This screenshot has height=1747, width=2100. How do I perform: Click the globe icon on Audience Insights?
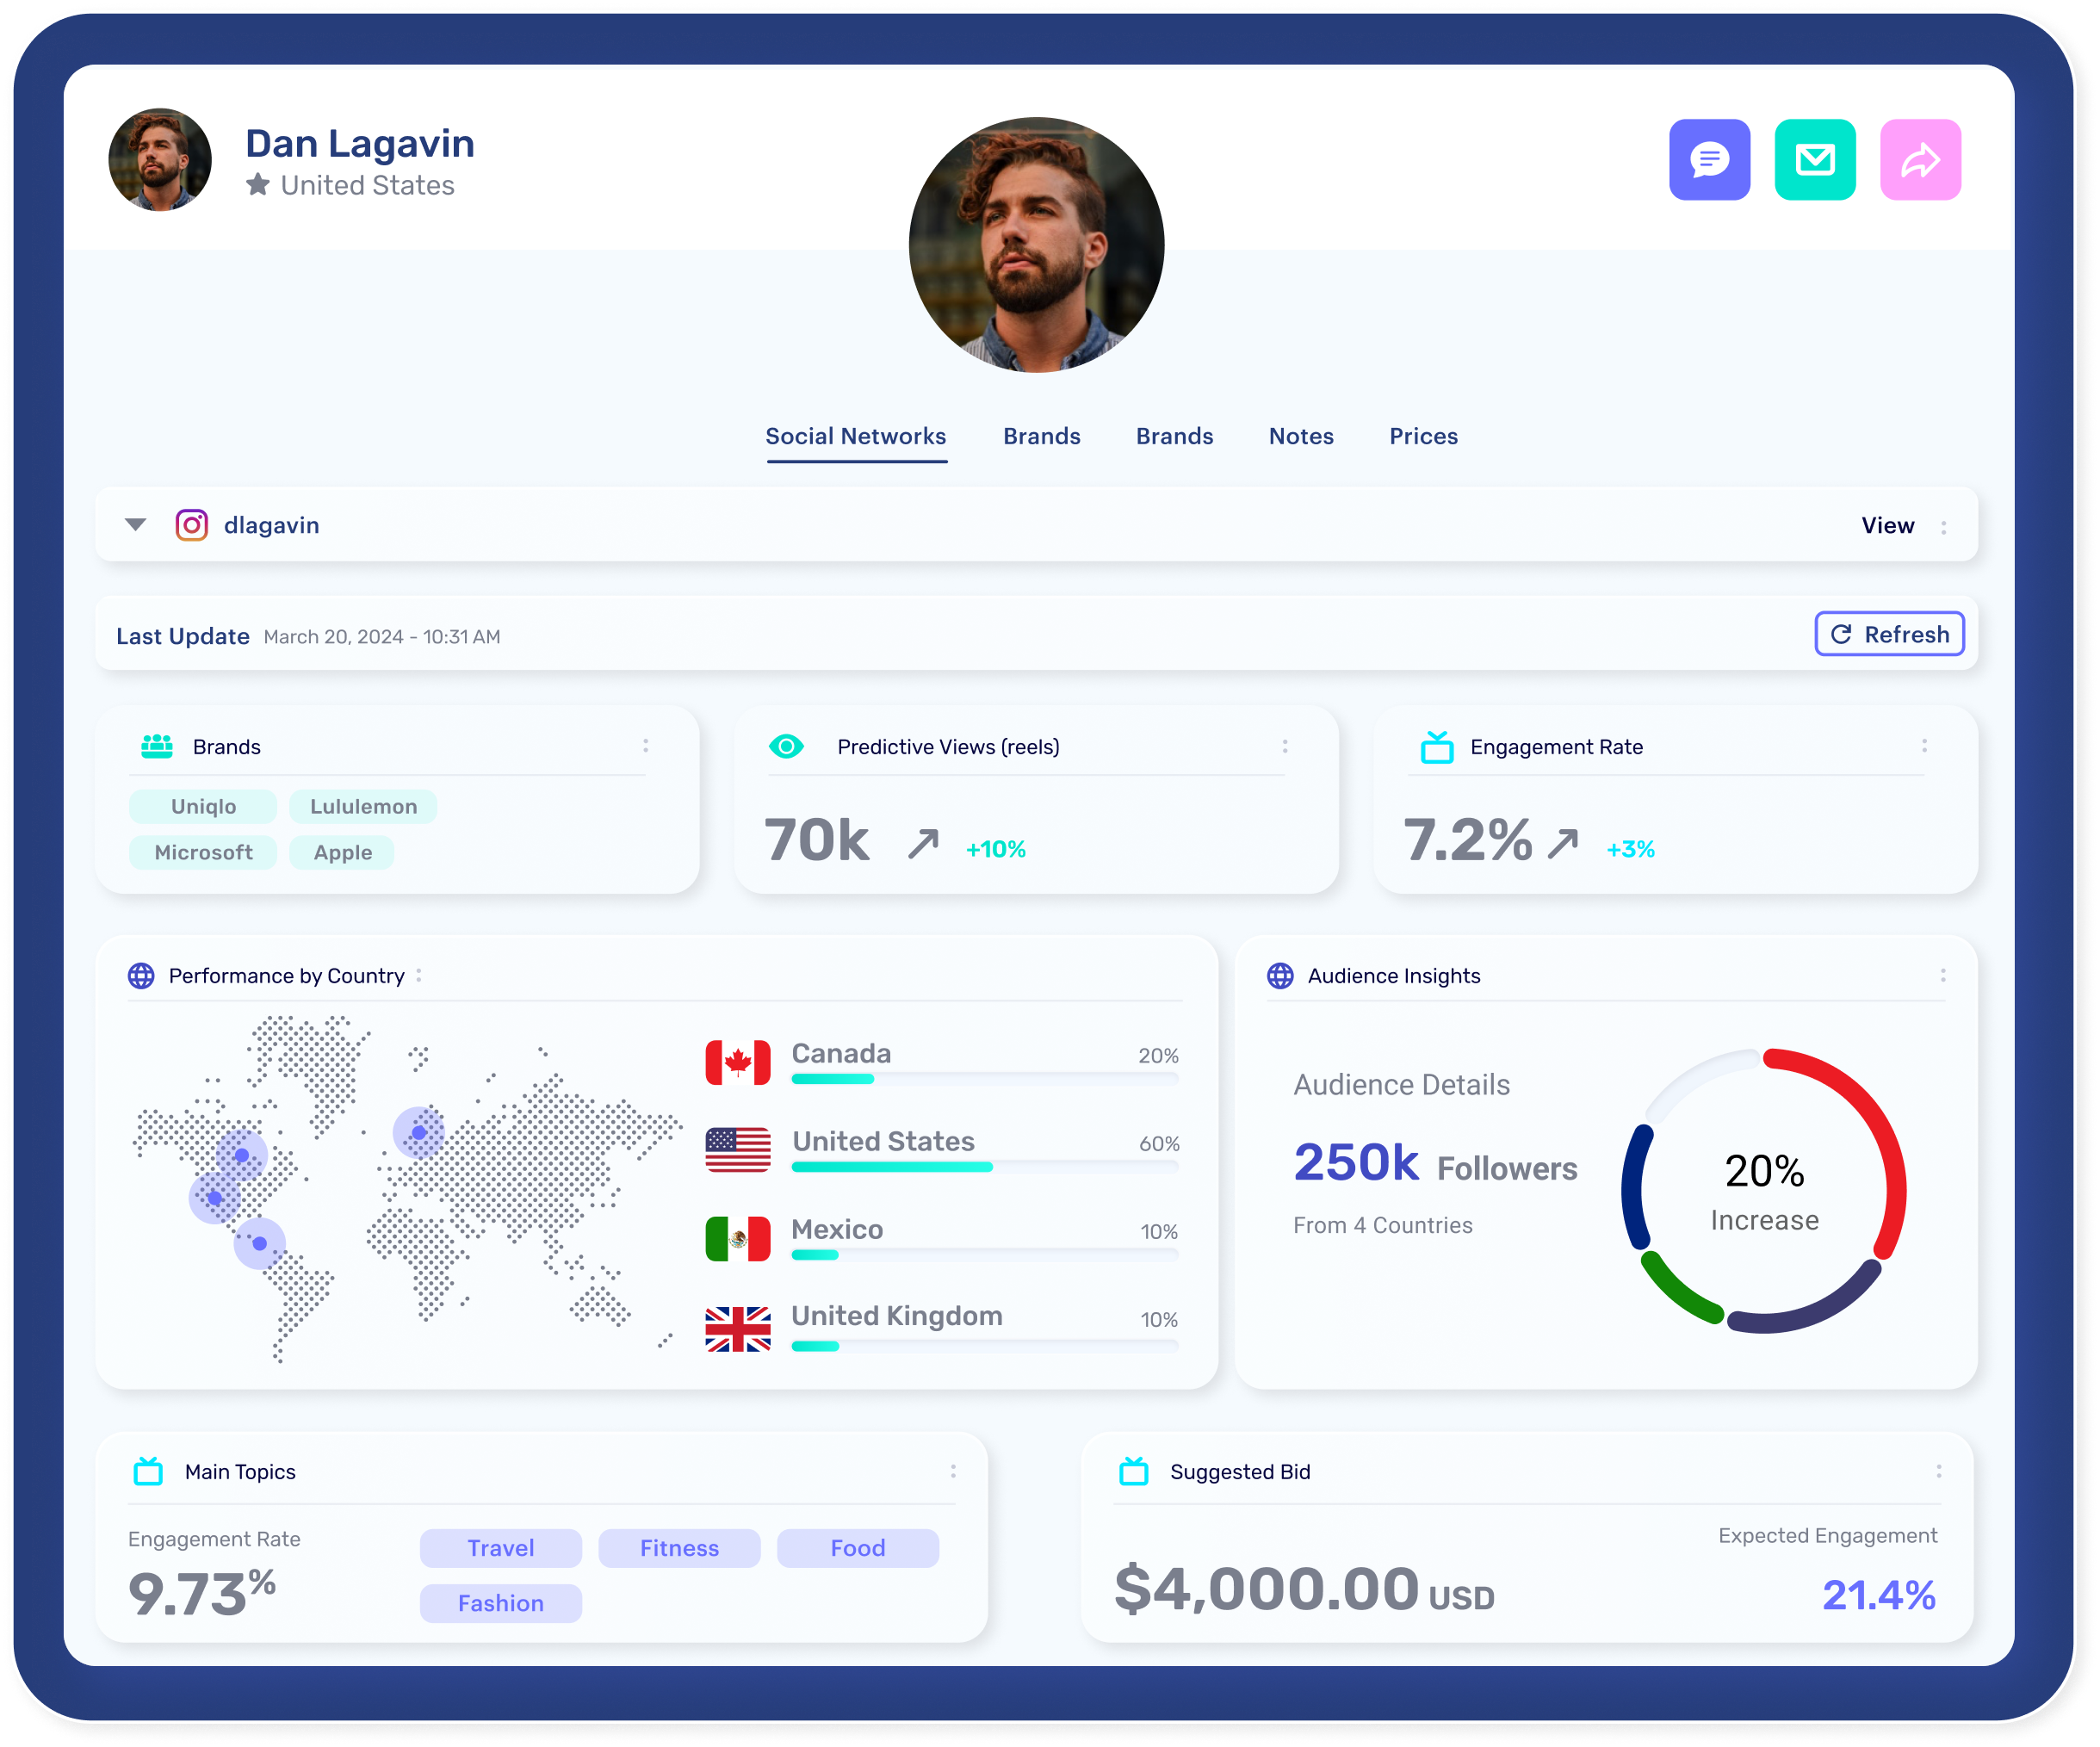click(1280, 975)
